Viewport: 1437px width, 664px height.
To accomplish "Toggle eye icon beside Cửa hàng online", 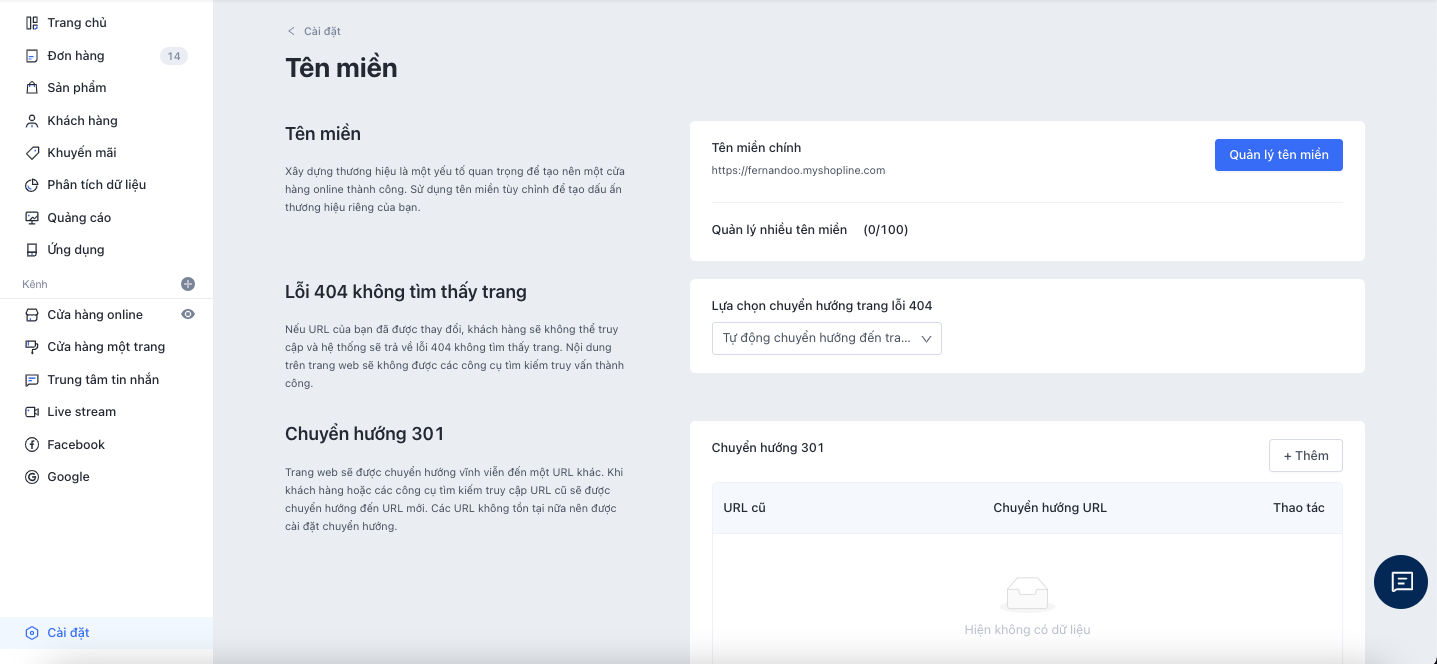I will (x=188, y=314).
